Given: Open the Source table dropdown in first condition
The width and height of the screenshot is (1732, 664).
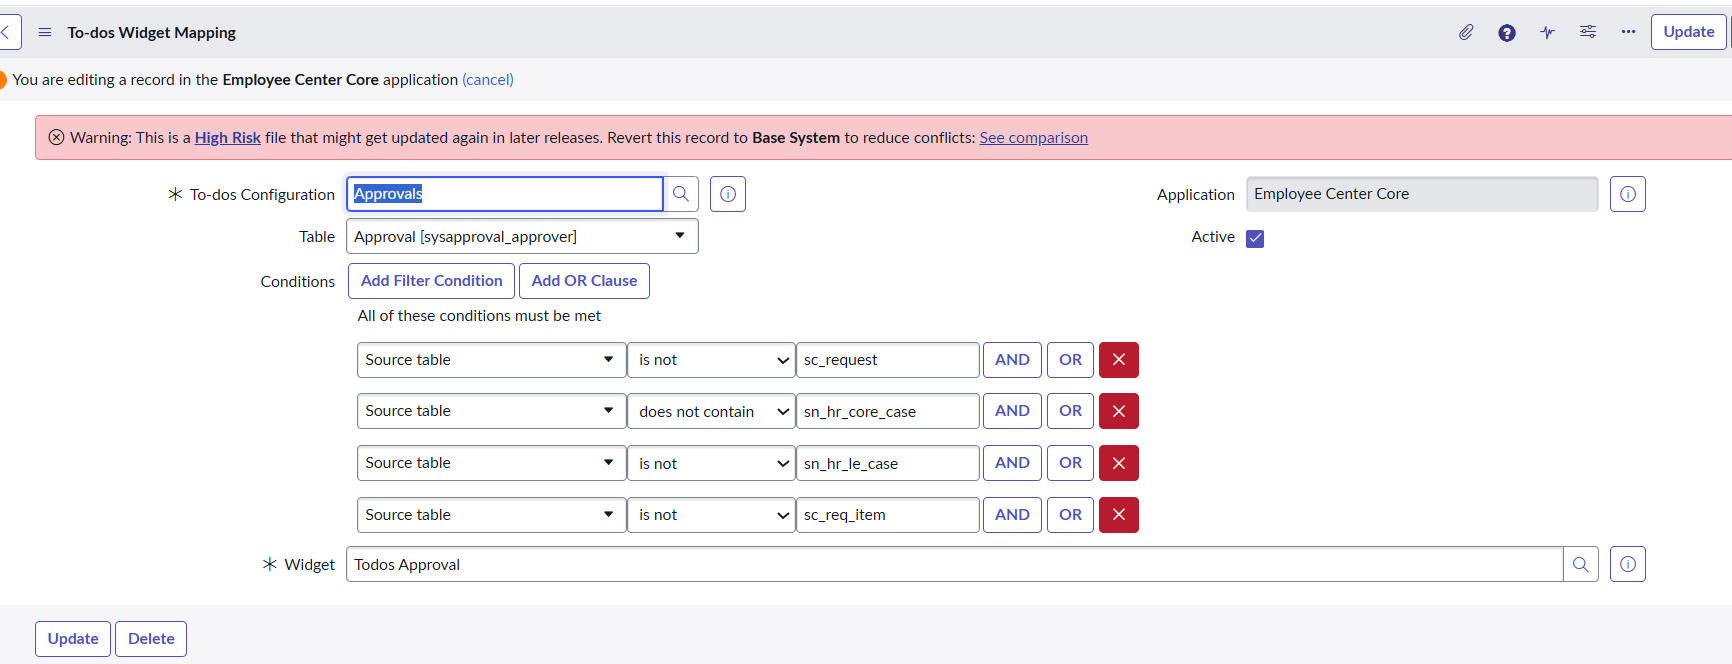Looking at the screenshot, I should pyautogui.click(x=490, y=360).
